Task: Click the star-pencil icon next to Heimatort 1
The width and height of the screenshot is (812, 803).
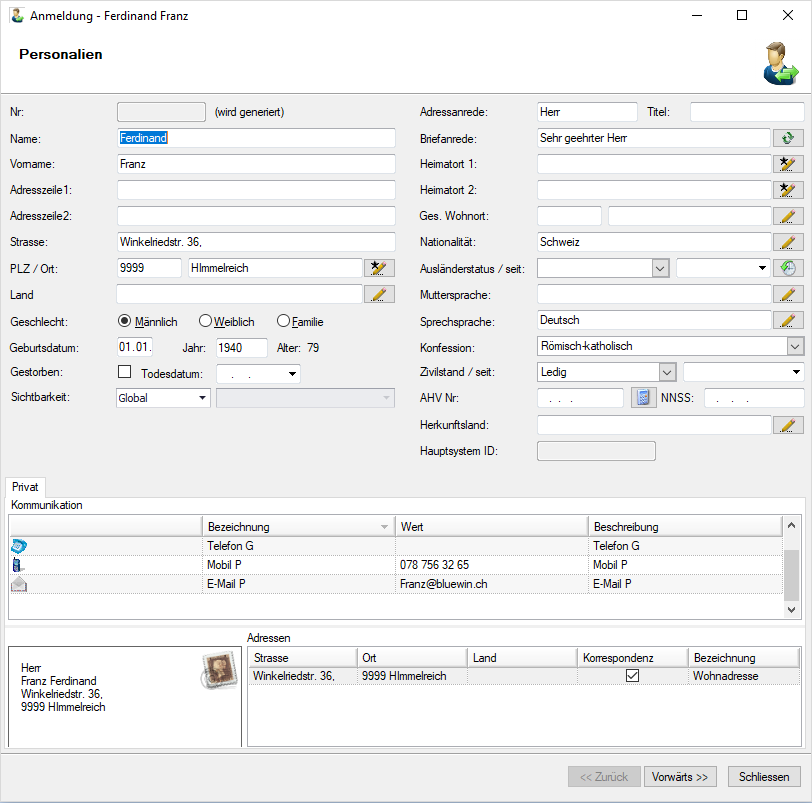Action: pyautogui.click(x=788, y=164)
